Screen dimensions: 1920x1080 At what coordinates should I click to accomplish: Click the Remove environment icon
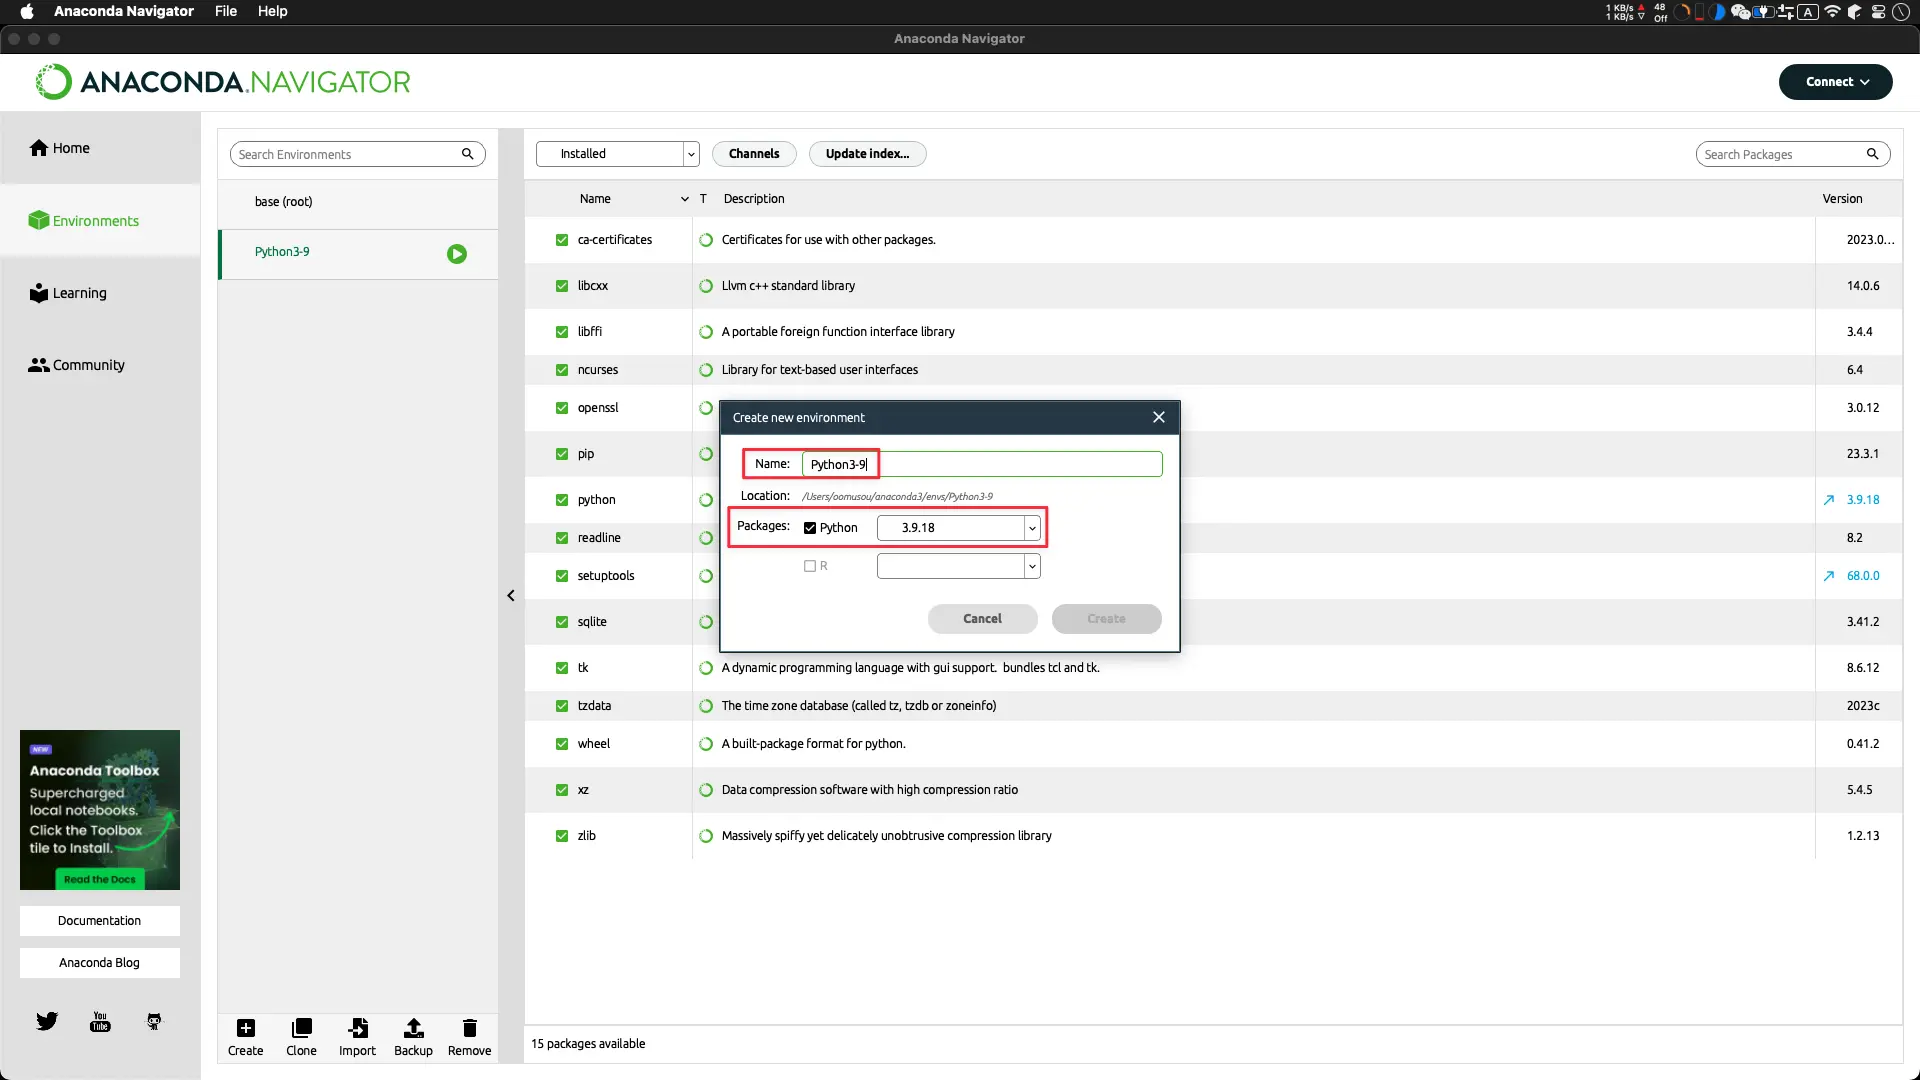(469, 1029)
